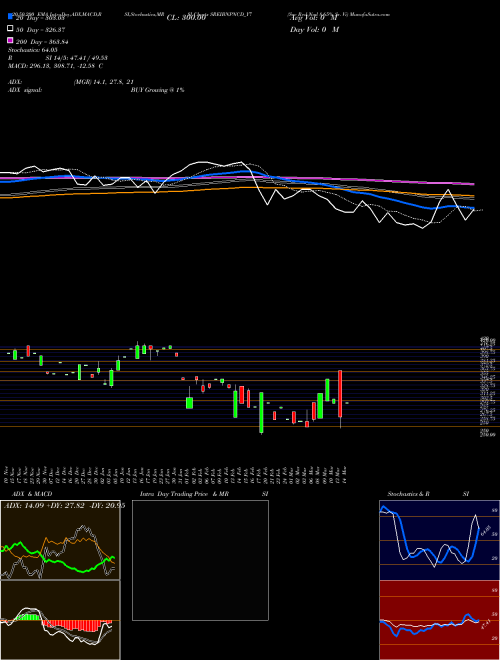The width and height of the screenshot is (500, 660).
Task: Open the MACD histogram chart panel
Action: tap(60, 620)
